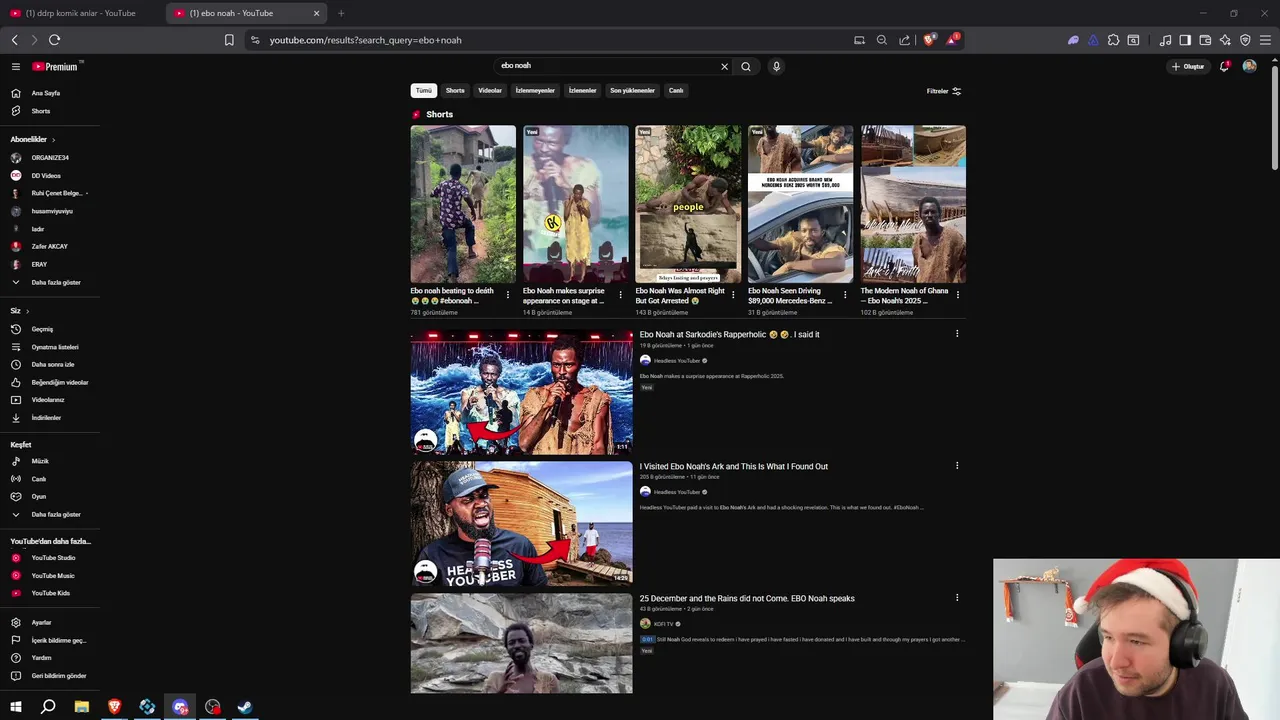Viewport: 1280px width, 720px height.
Task: Open options for Ebo noah beating short
Action: pos(508,295)
